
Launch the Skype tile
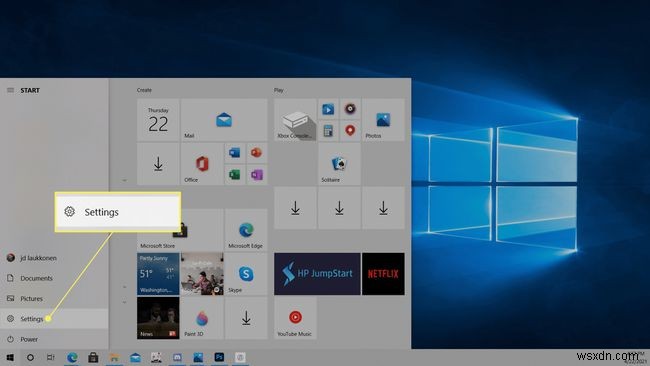[246, 274]
